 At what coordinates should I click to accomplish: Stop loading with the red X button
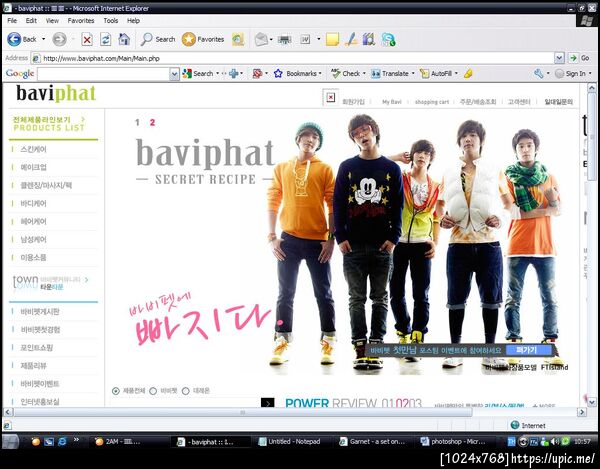click(x=87, y=39)
